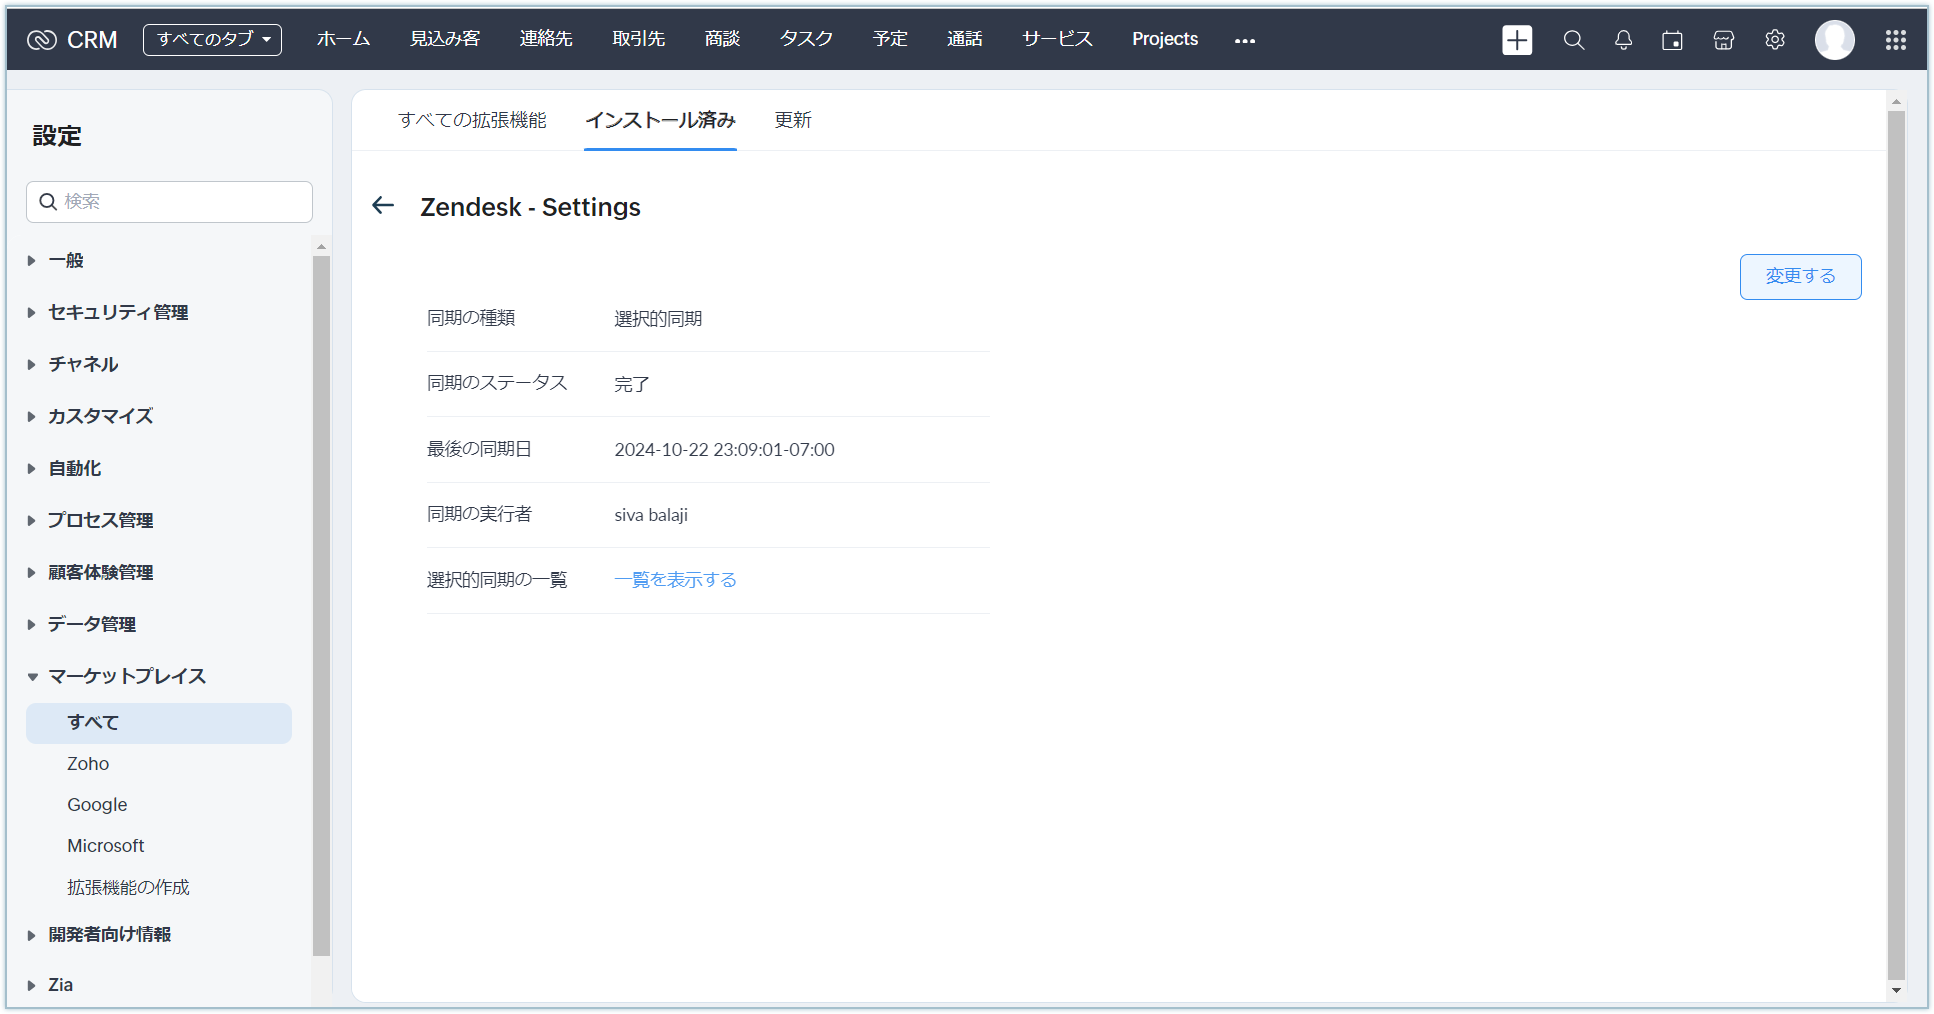Open the marketplace store icon

[x=1723, y=40]
